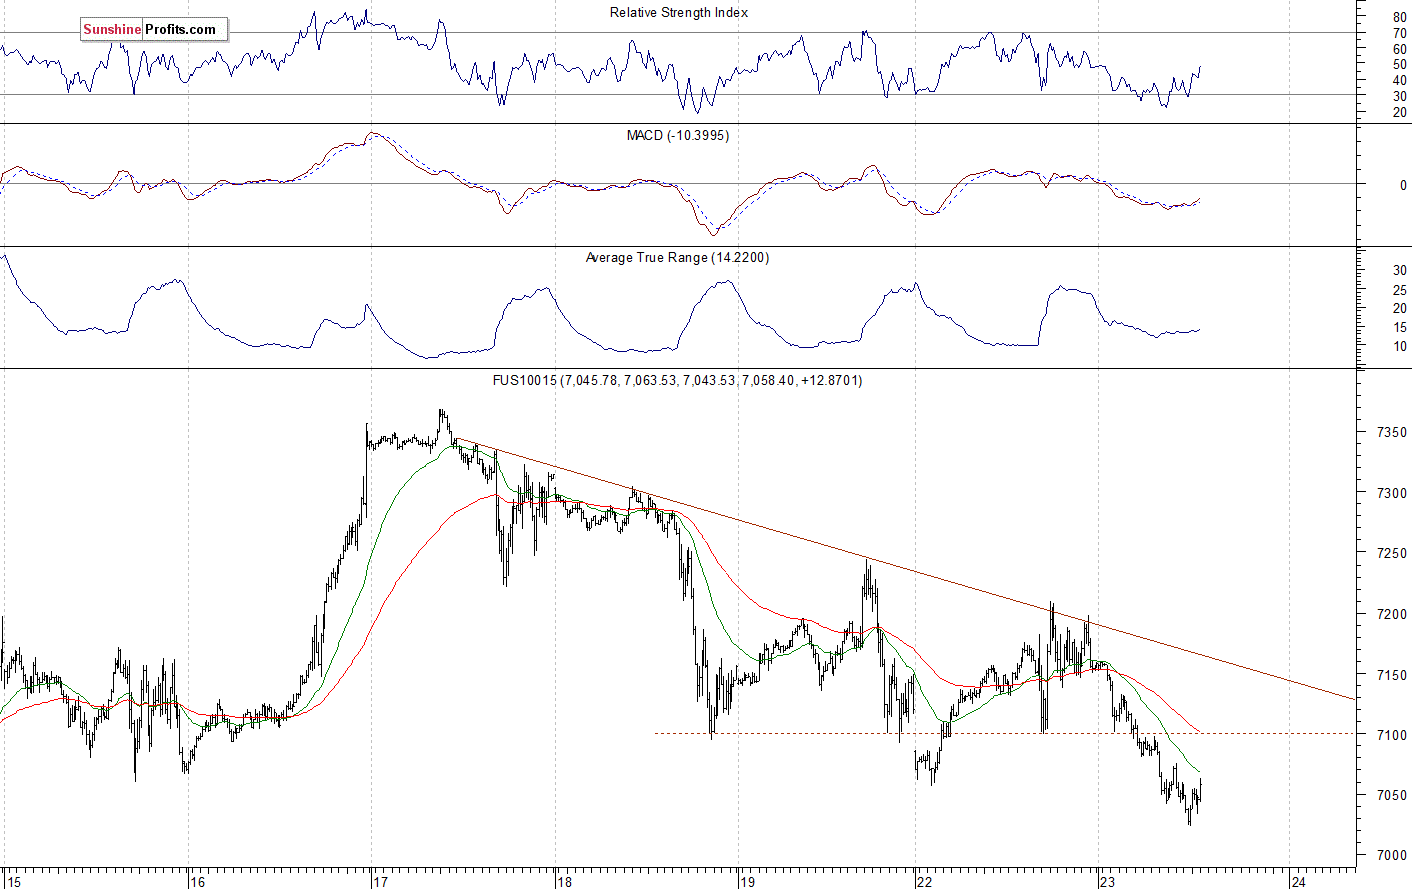The height and width of the screenshot is (889, 1412).
Task: Click date label 24 on time axis
Action: tap(1298, 882)
